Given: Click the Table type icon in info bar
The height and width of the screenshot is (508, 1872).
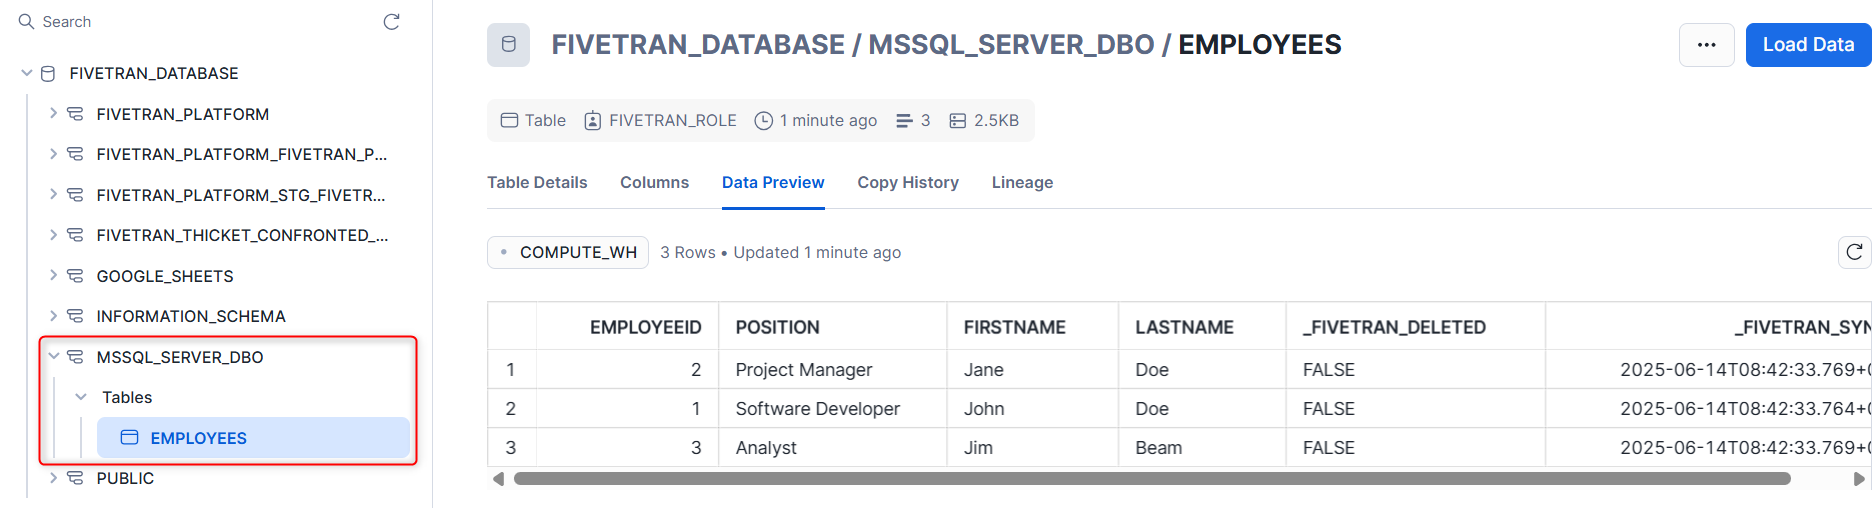Looking at the screenshot, I should pyautogui.click(x=509, y=120).
